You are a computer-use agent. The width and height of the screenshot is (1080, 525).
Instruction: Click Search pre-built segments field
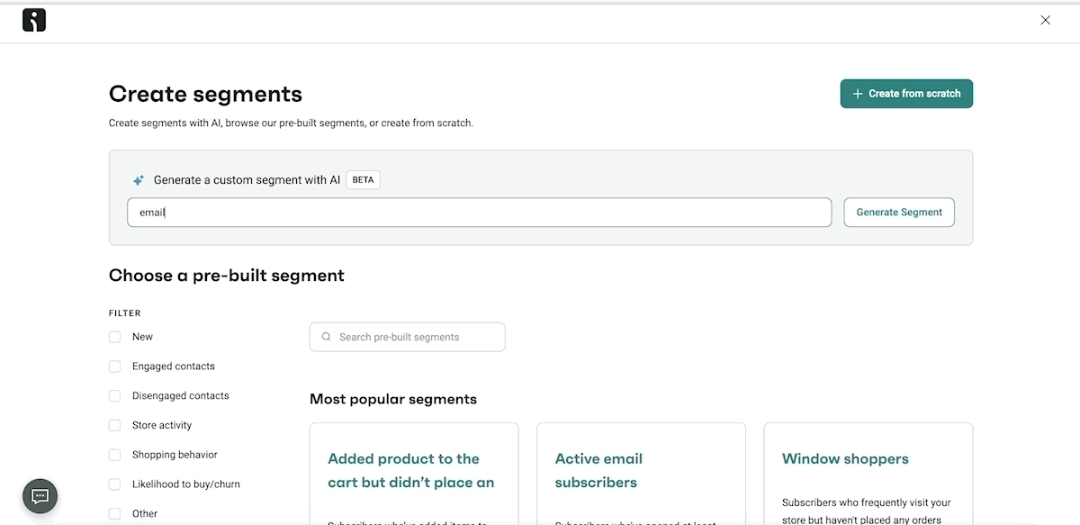pyautogui.click(x=407, y=337)
